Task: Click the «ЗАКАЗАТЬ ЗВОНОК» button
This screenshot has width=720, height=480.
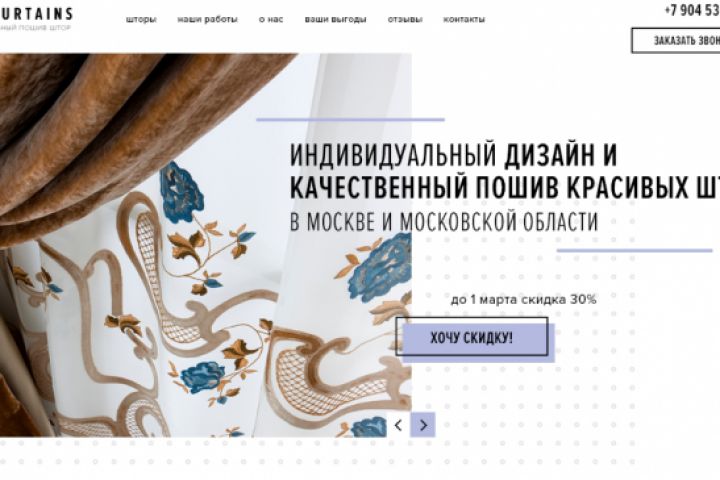Action: click(x=675, y=40)
